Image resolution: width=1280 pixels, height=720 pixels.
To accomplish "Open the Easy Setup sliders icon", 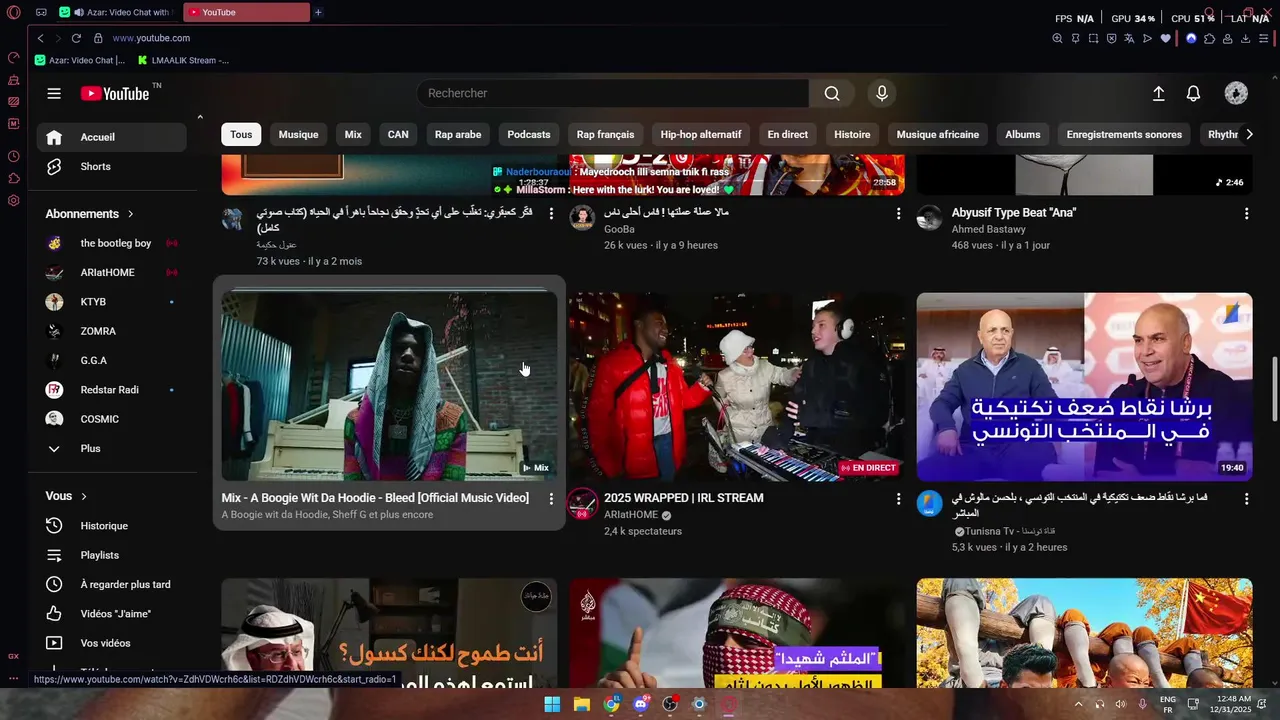I will coord(1263,38).
